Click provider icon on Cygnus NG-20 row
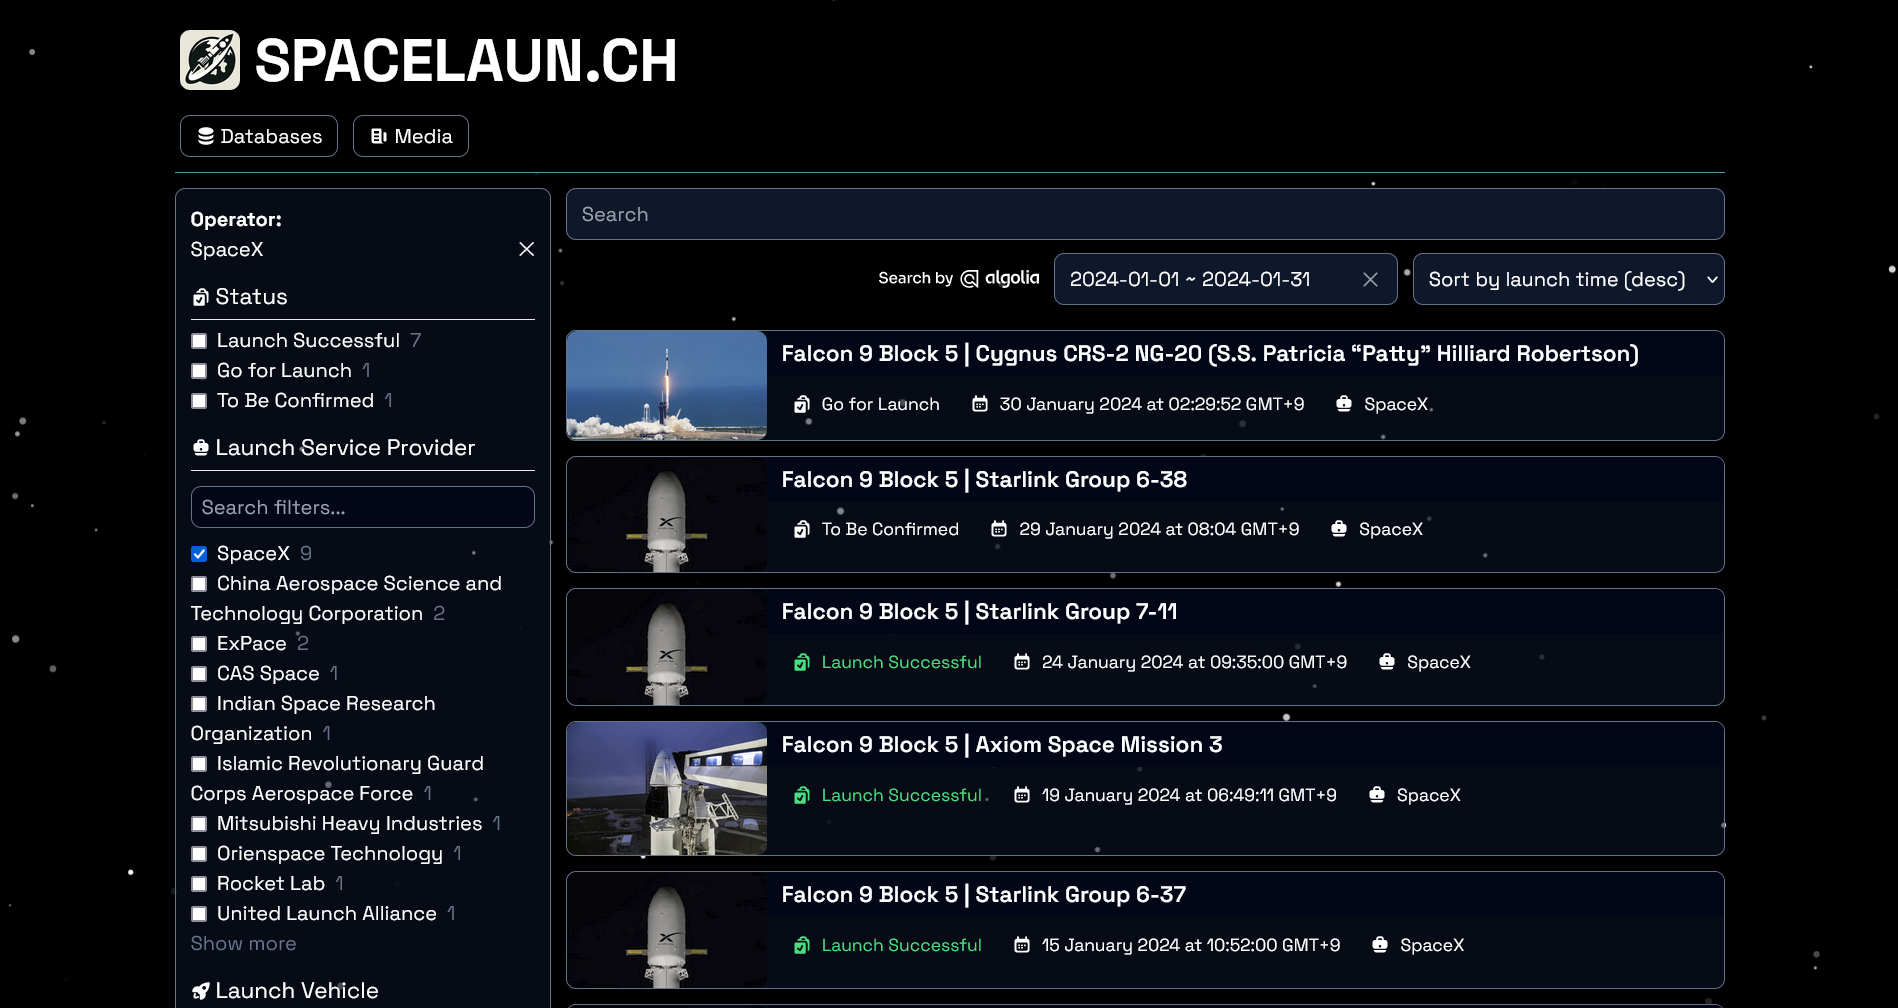Image resolution: width=1898 pixels, height=1008 pixels. (x=1344, y=404)
